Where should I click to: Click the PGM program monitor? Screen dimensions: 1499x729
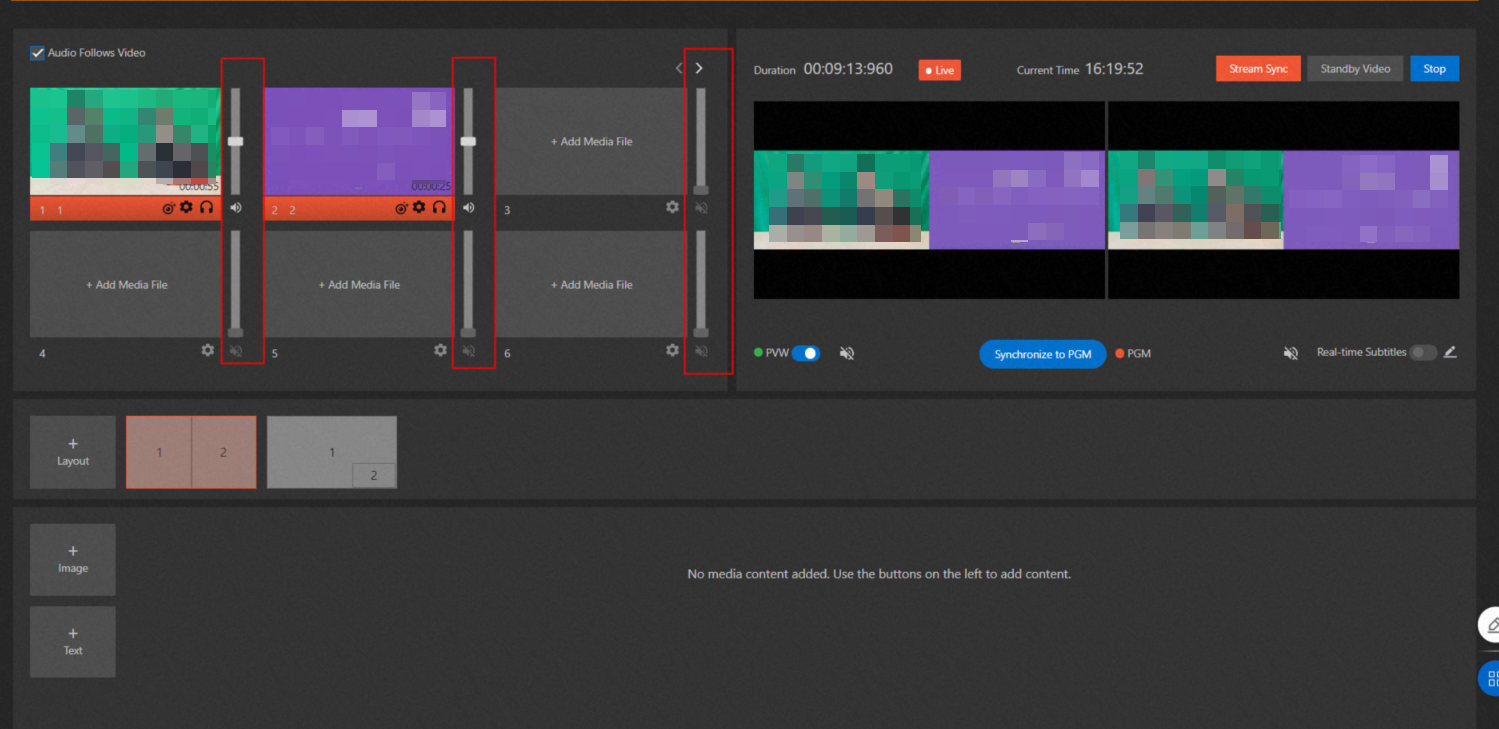1283,200
